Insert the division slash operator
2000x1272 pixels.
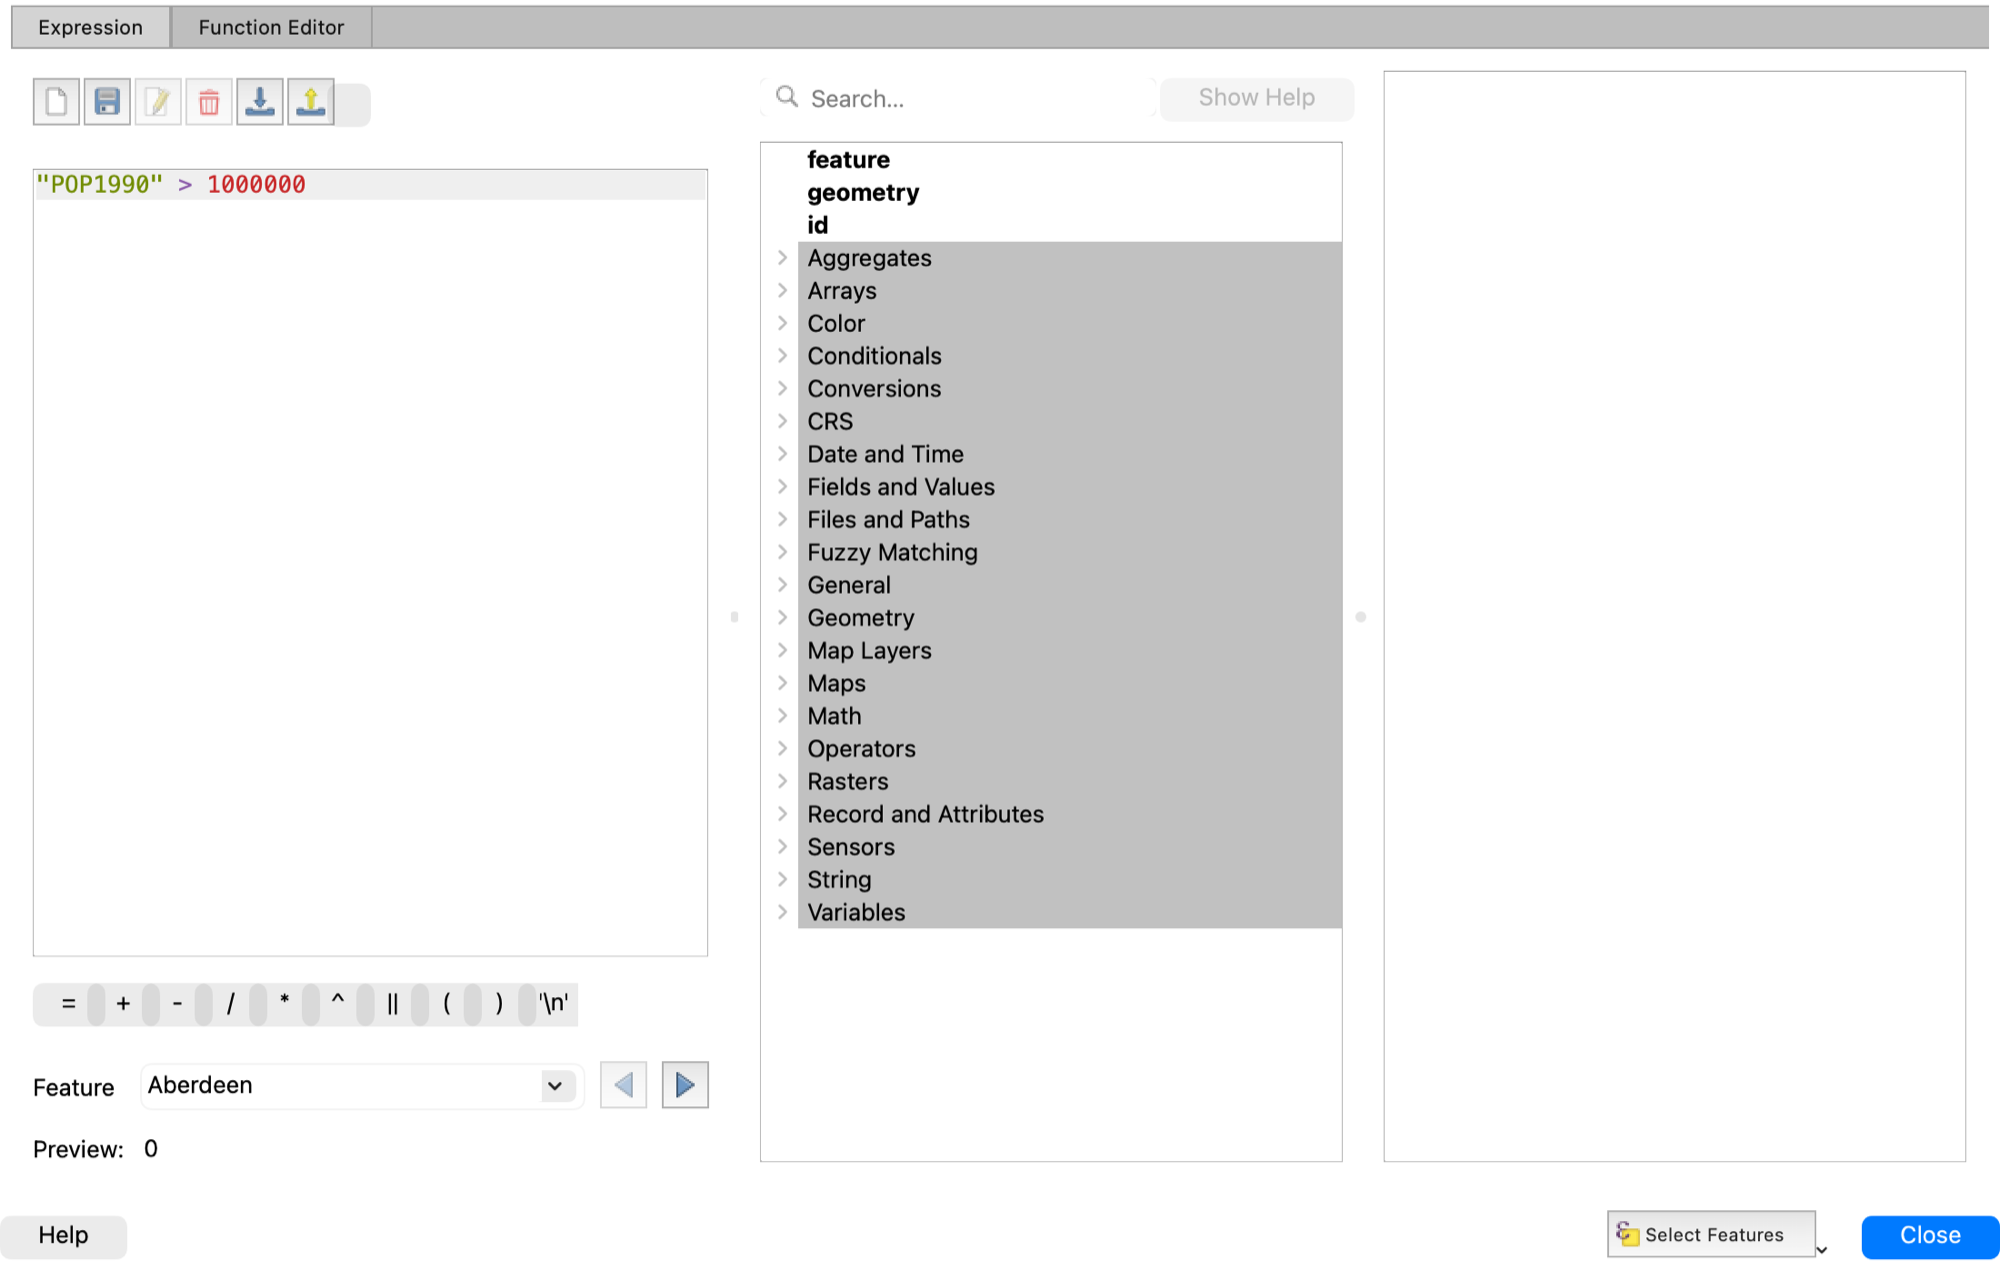click(x=231, y=1004)
